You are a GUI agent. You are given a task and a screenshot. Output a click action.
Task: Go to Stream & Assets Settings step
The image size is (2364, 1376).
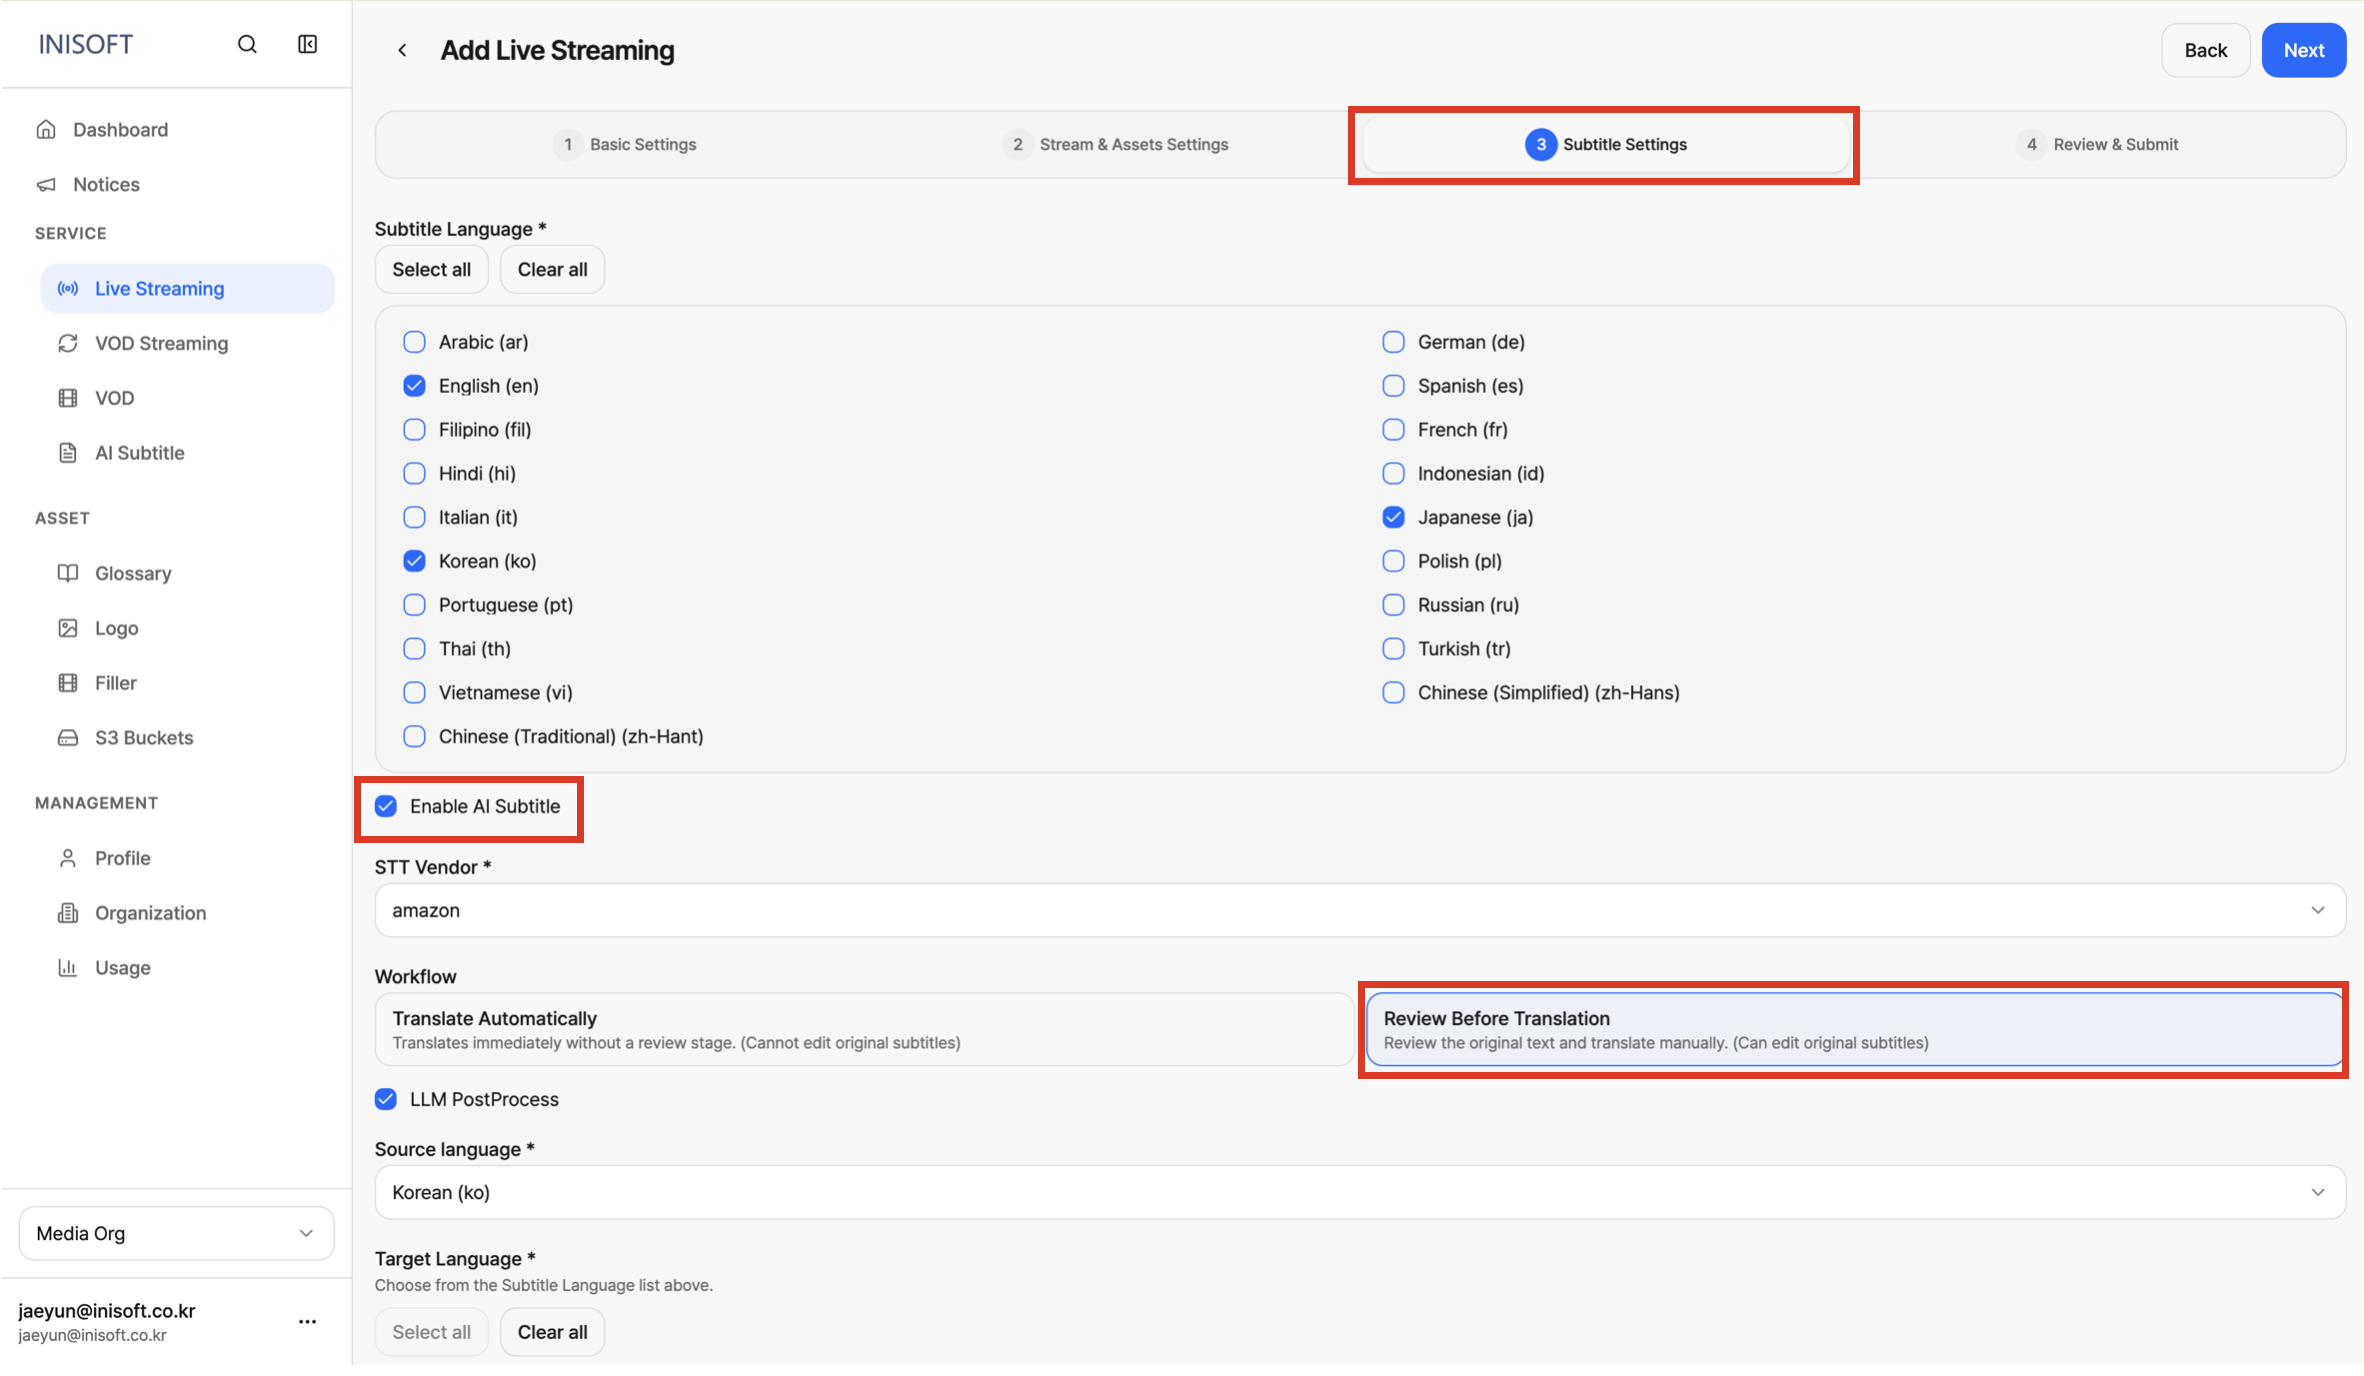pyautogui.click(x=1116, y=144)
